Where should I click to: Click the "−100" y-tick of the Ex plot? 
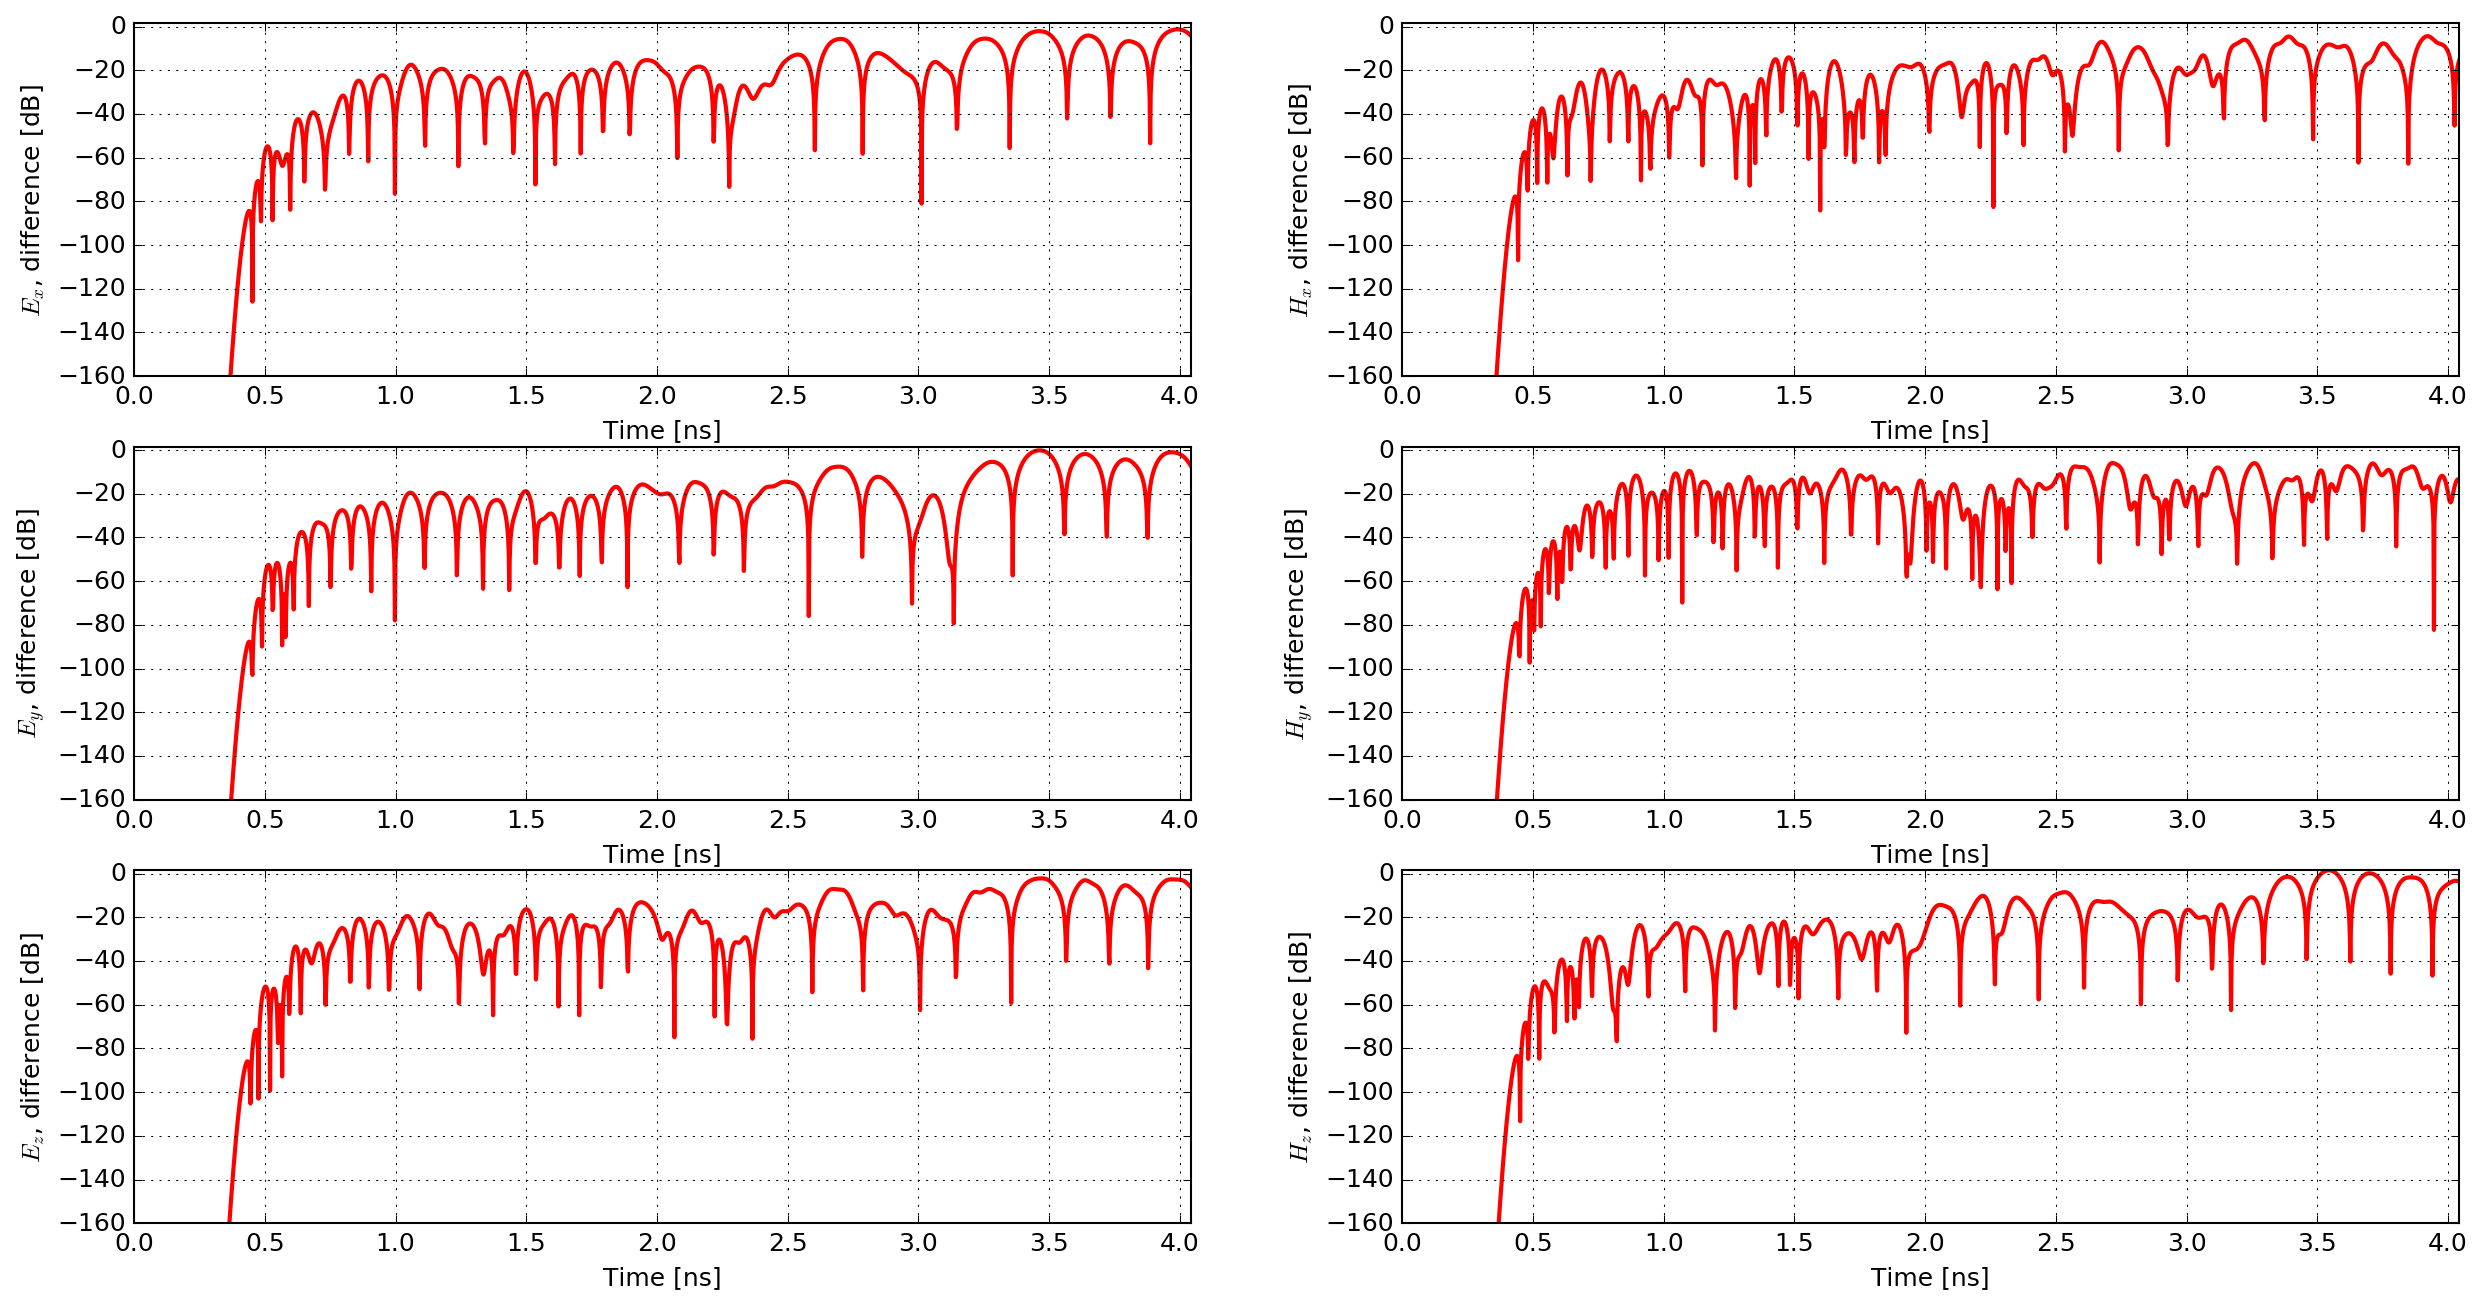93,245
